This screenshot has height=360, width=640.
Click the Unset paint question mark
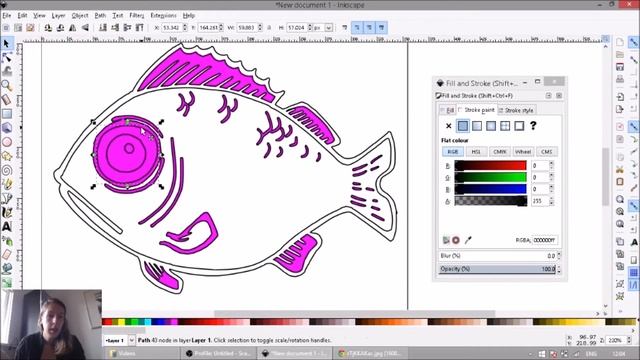click(533, 126)
